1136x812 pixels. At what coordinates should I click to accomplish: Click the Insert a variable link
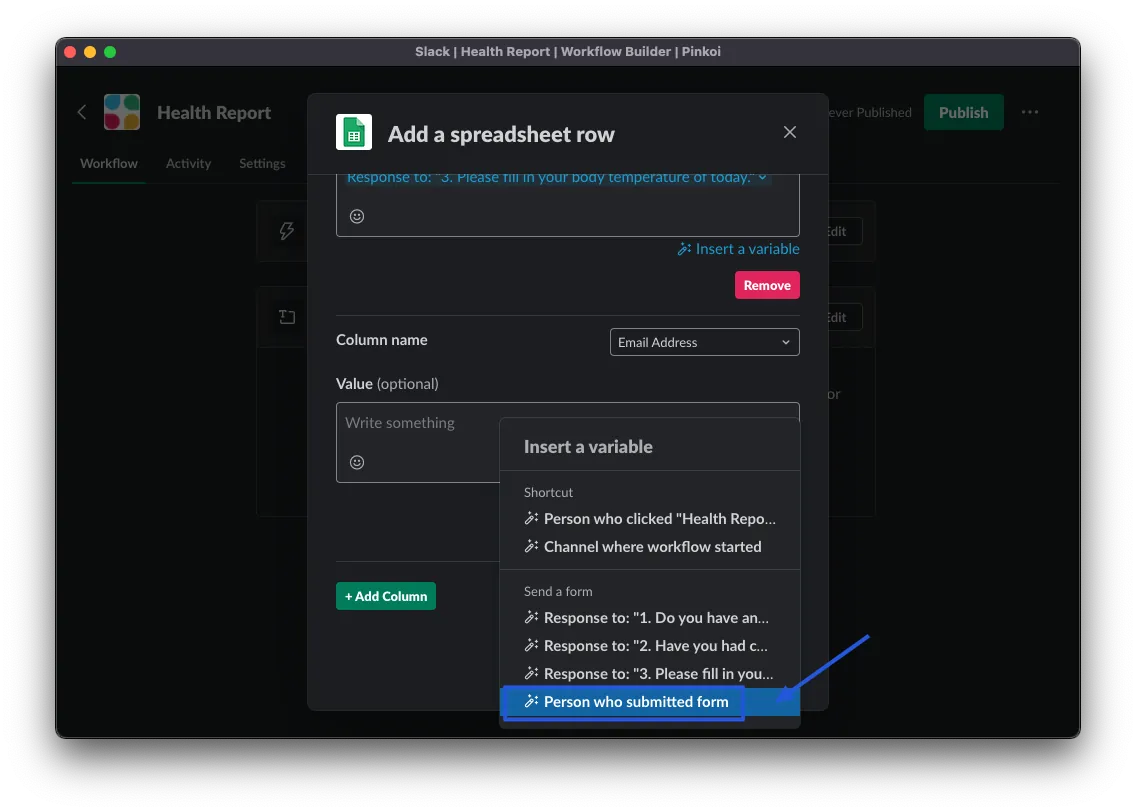coord(739,249)
